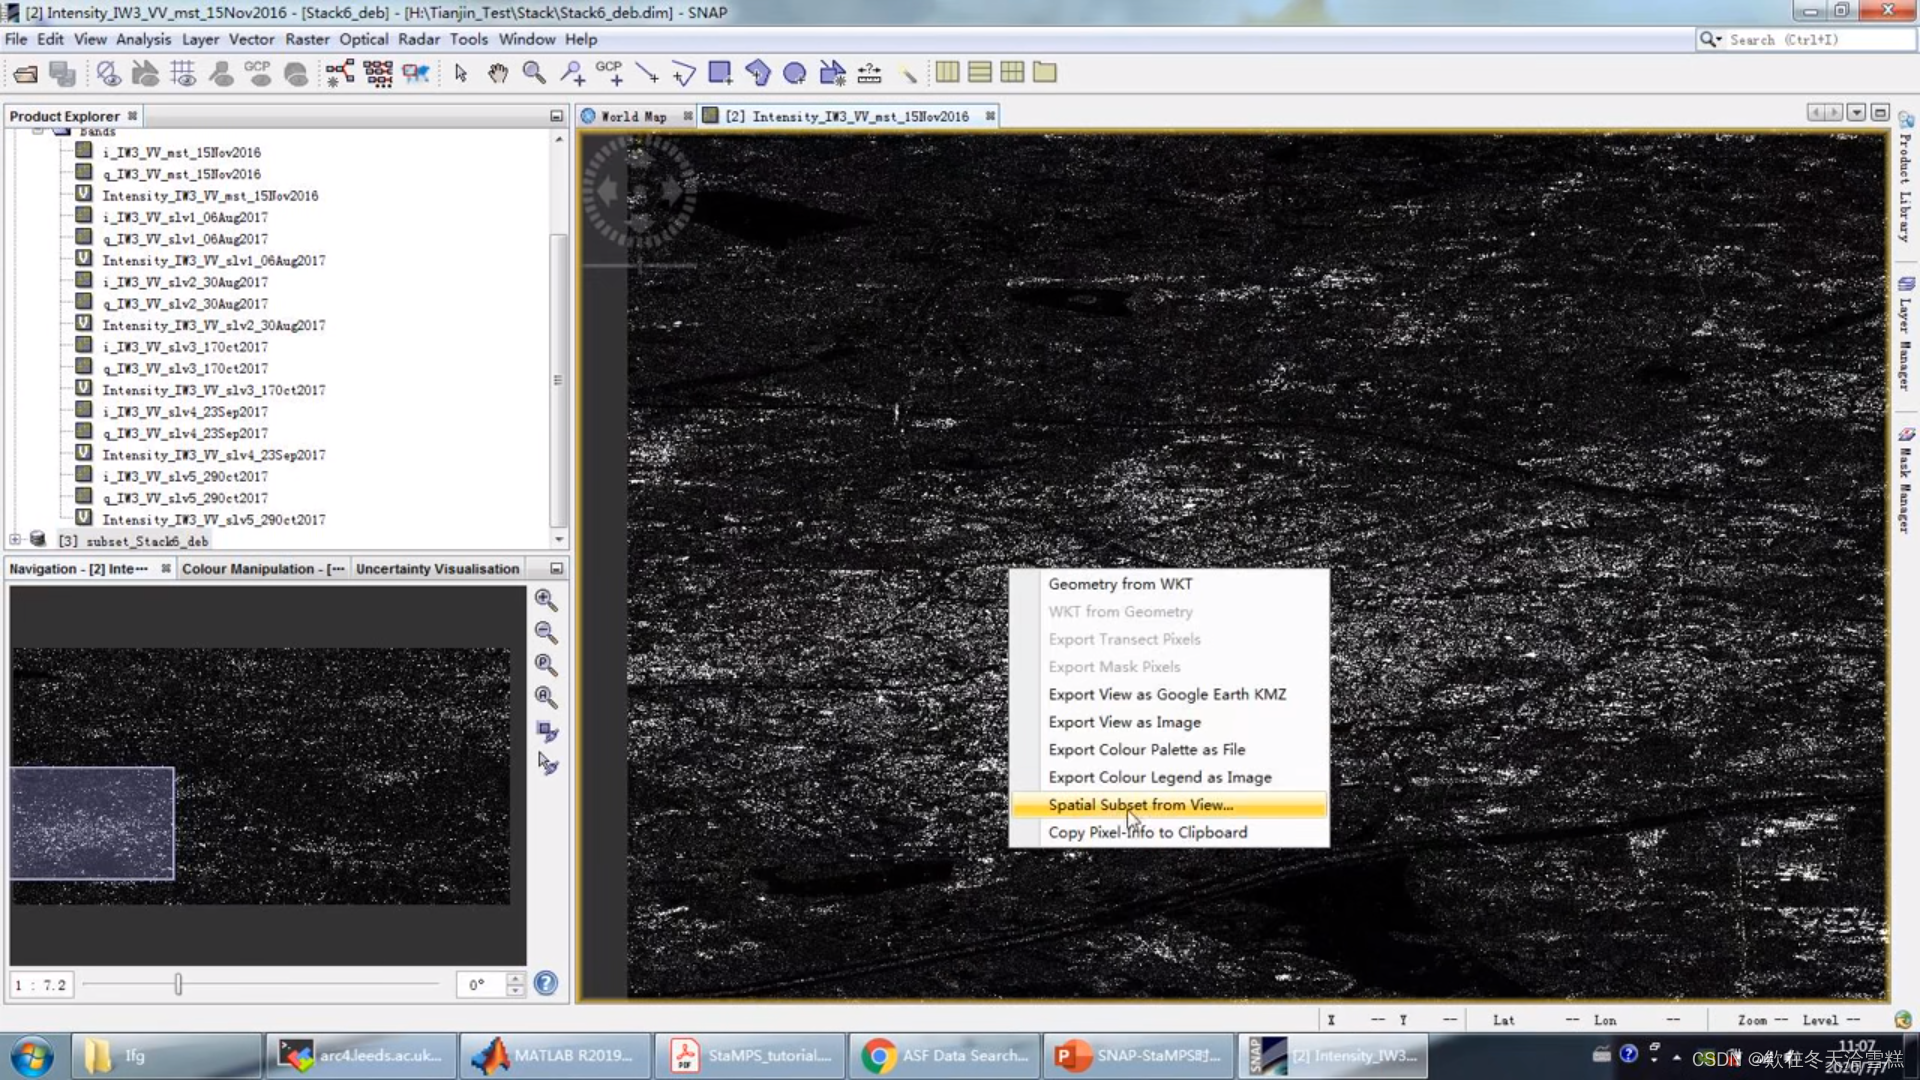Select Spatial Subset from View menu entry
This screenshot has height=1080, width=1920.
coord(1140,805)
